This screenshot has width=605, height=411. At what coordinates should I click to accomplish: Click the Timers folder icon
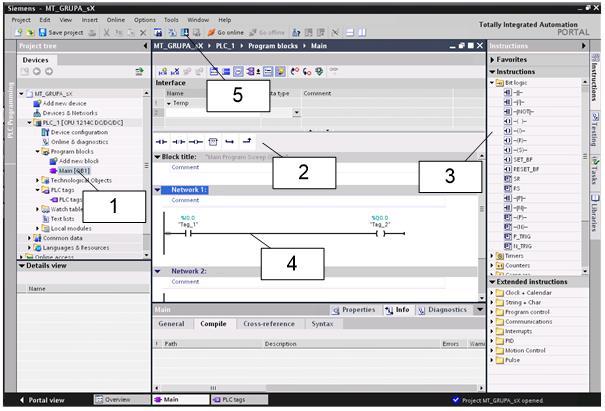500,256
